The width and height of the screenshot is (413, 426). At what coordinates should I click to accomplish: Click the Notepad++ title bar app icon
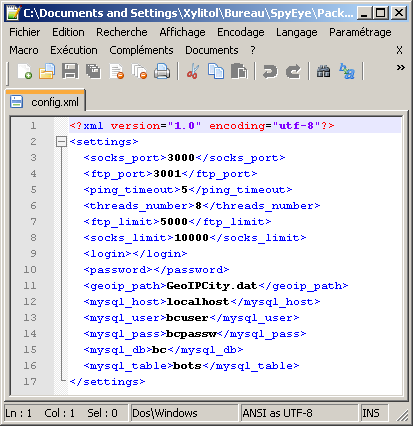point(13,13)
